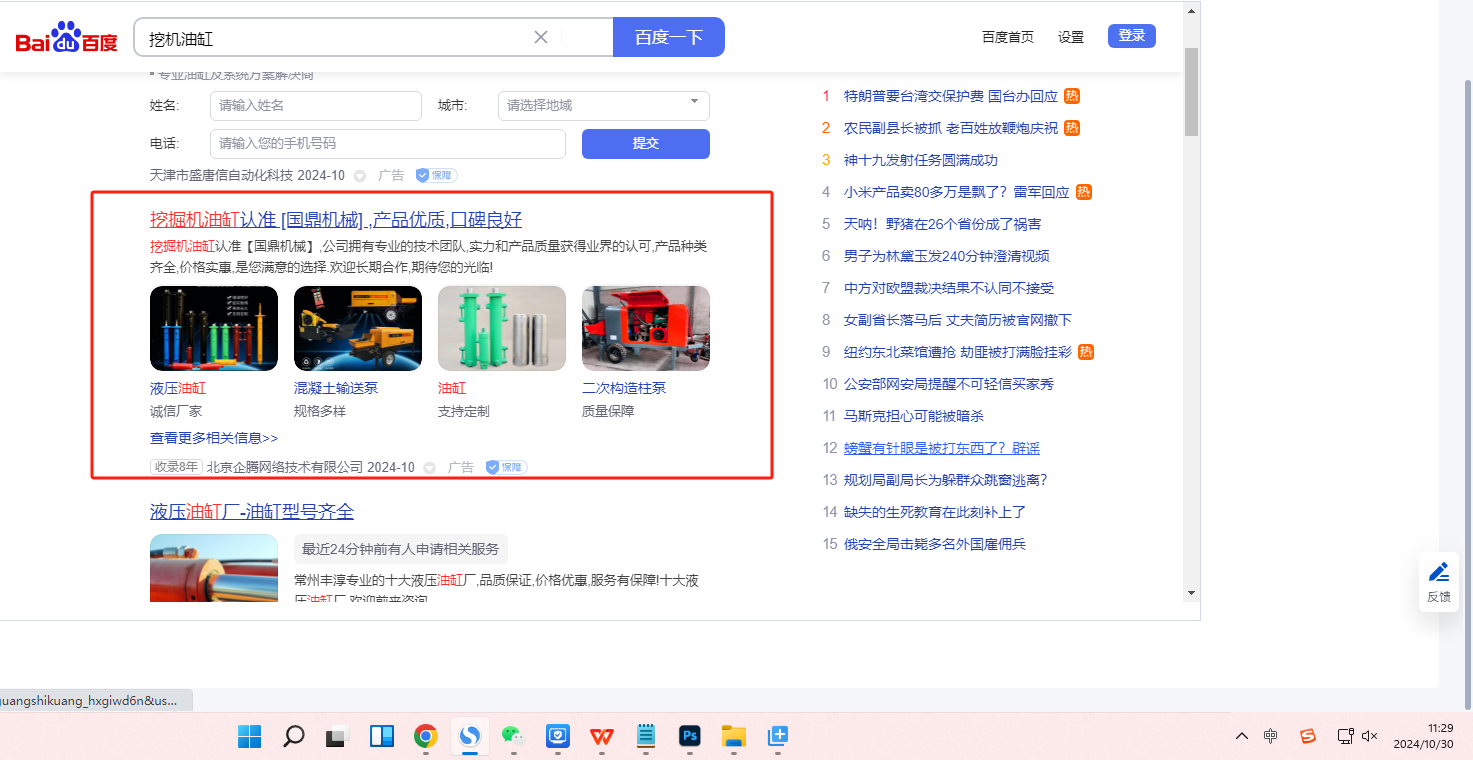Open hot search 螃蟹有针眼是被打东西了?辟谣
This screenshot has height=760, width=1473.
(942, 448)
